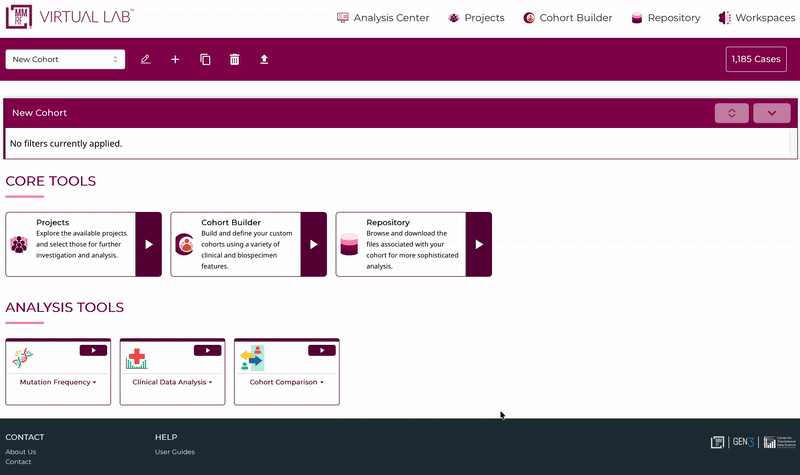Screen dimensions: 800x475
Task: Click the pencil edit cohort name icon
Action: (x=145, y=60)
